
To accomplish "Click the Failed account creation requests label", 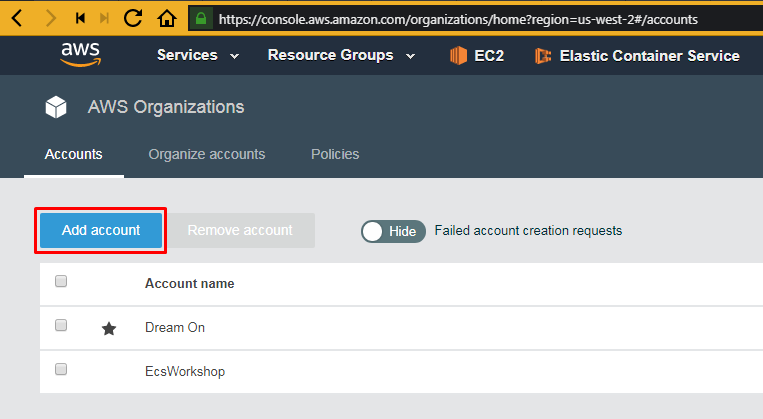I will coord(528,231).
